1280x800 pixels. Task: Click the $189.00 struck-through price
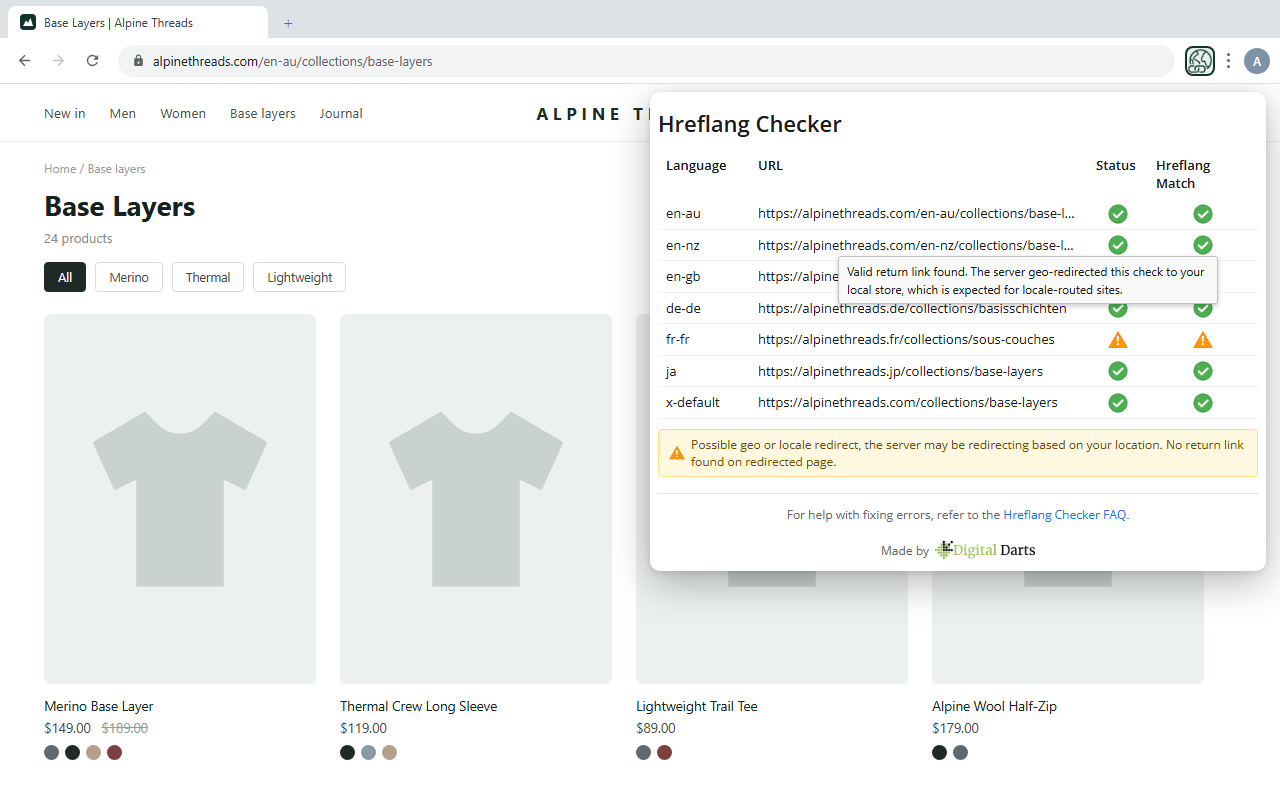tap(125, 728)
